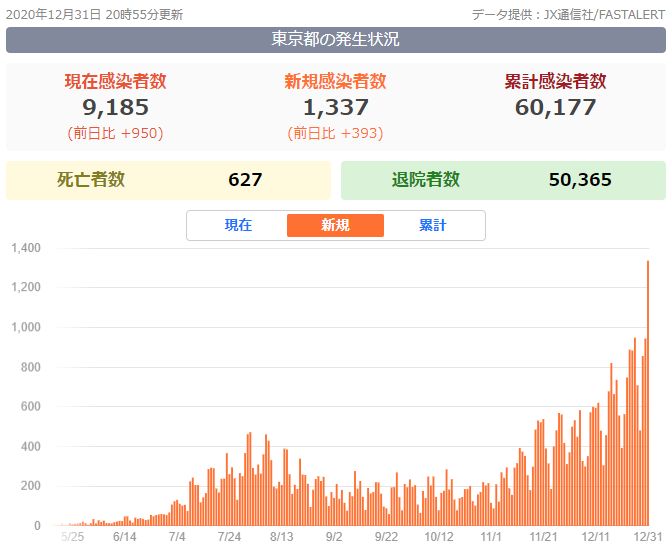
Task: Click the データ提供：JX通信社/FASTALERT credit
Action: pyautogui.click(x=568, y=15)
